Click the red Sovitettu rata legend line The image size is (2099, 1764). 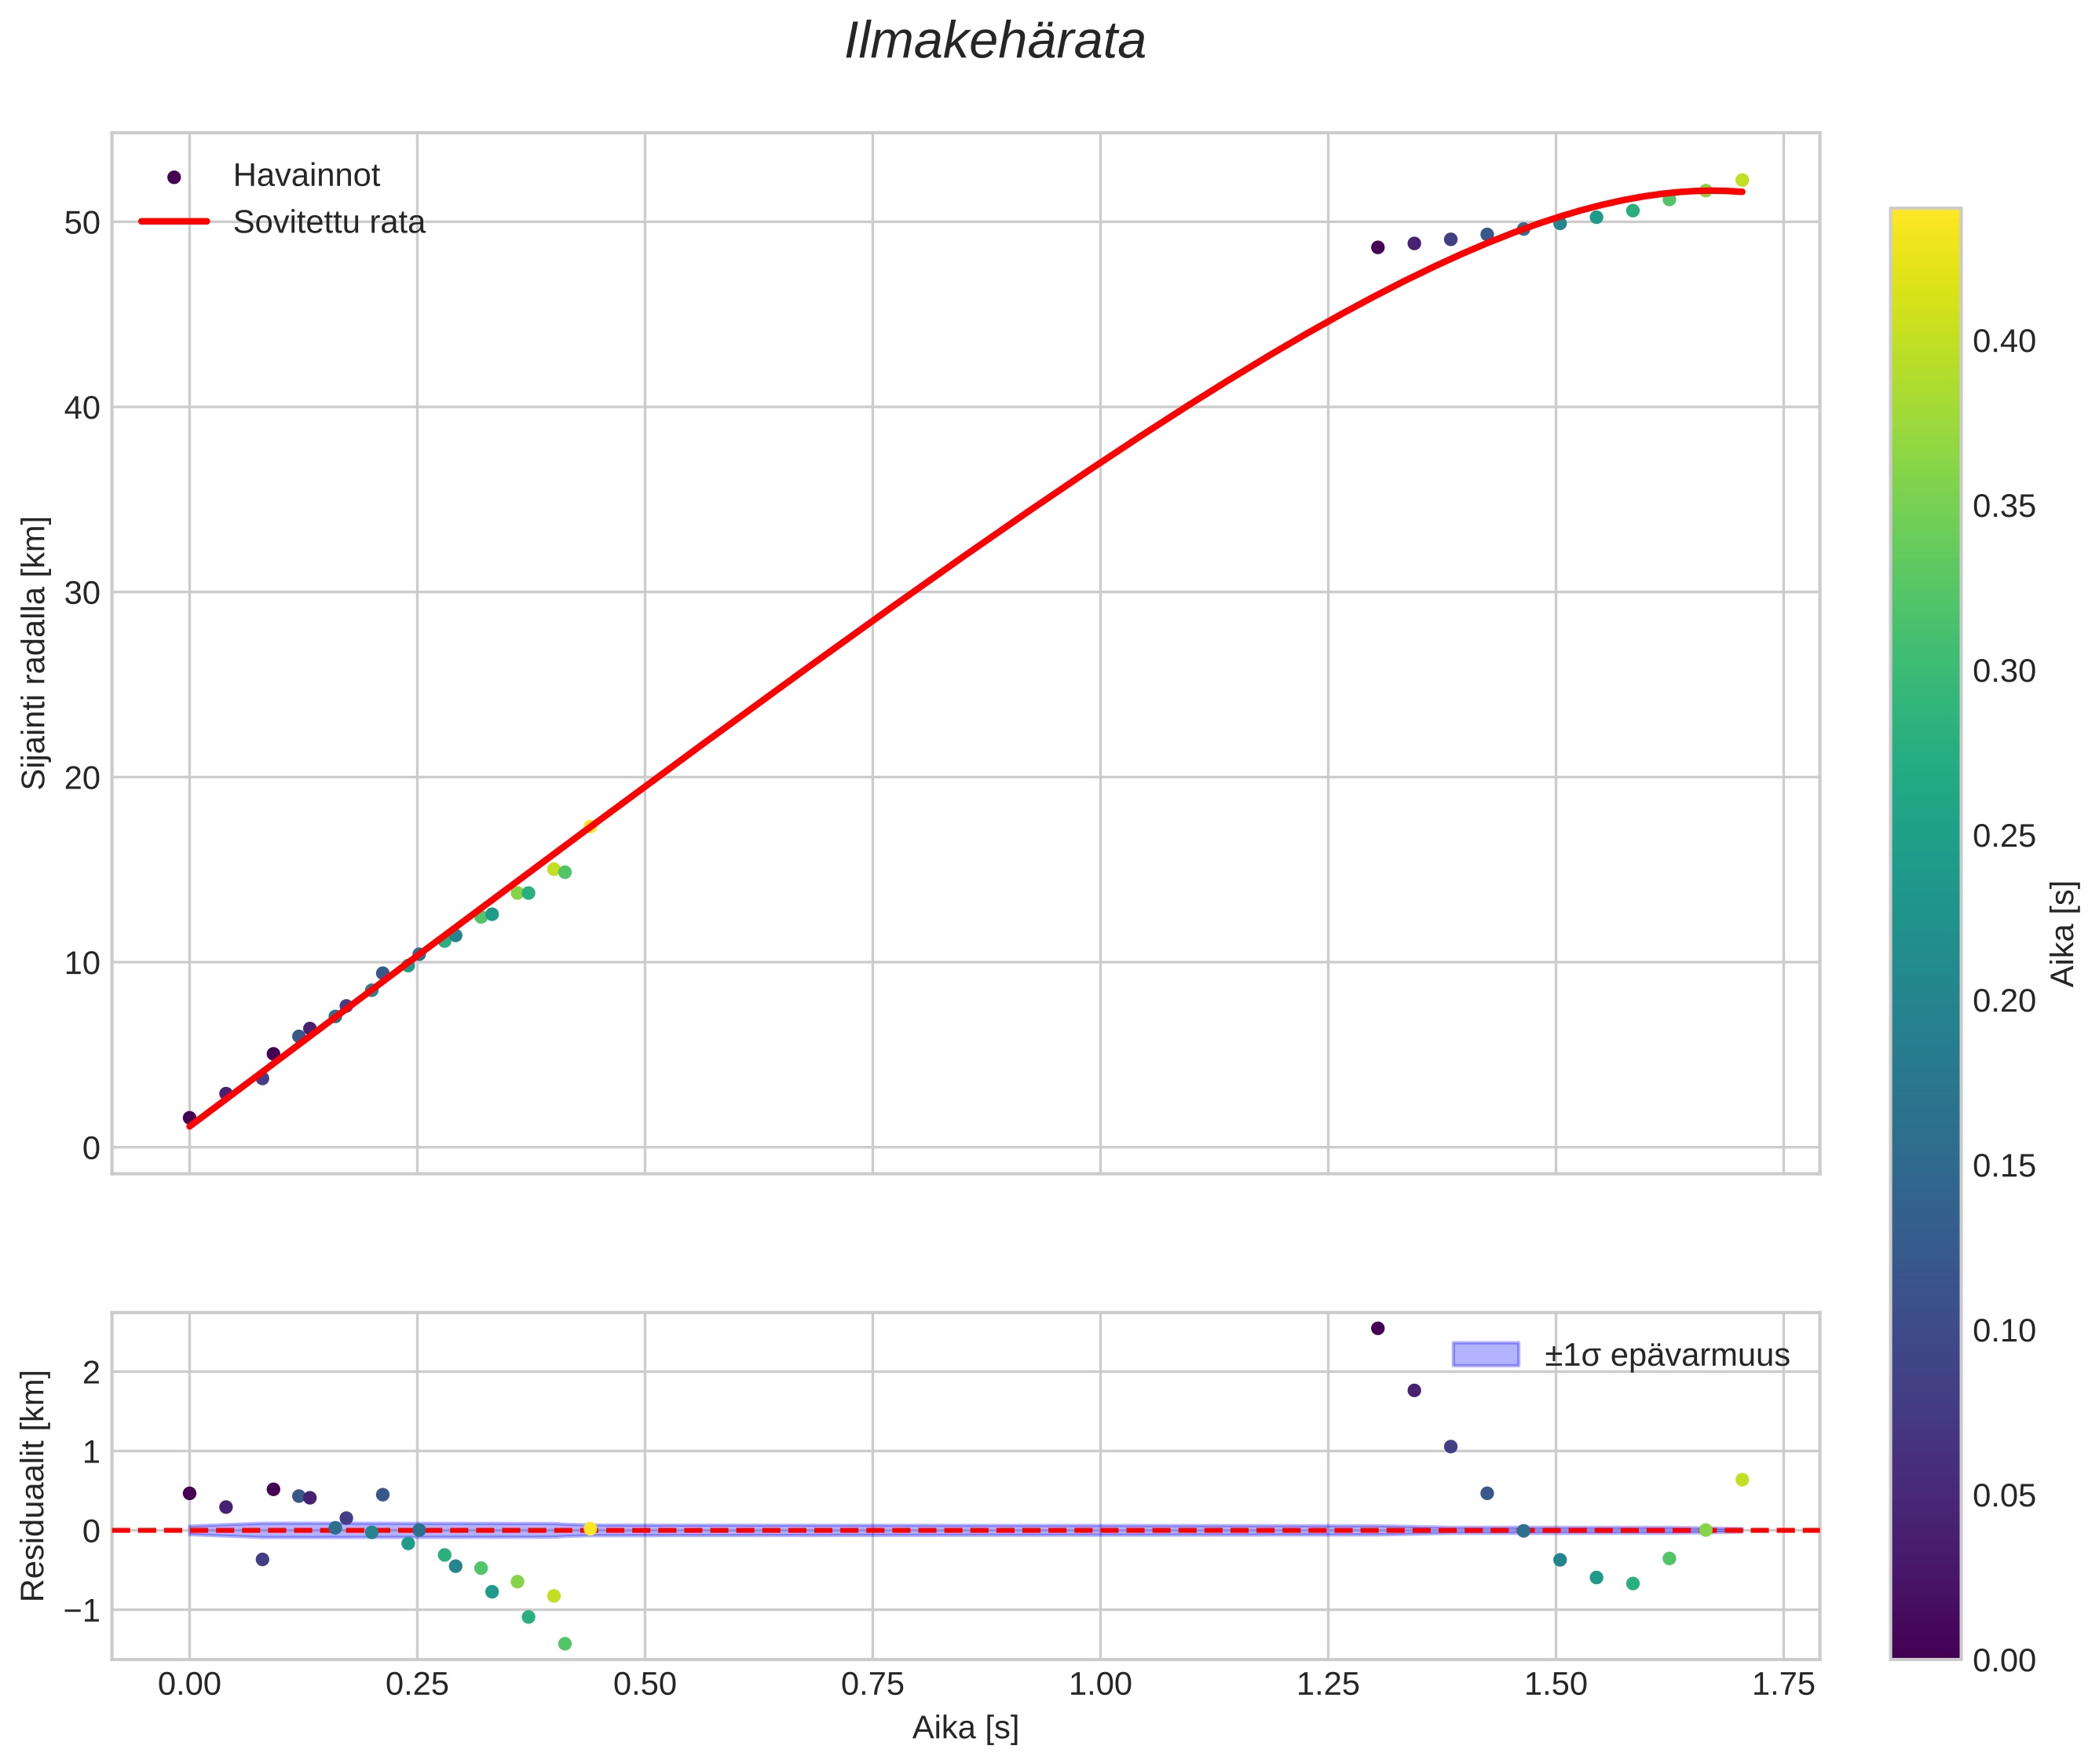pyautogui.click(x=174, y=222)
